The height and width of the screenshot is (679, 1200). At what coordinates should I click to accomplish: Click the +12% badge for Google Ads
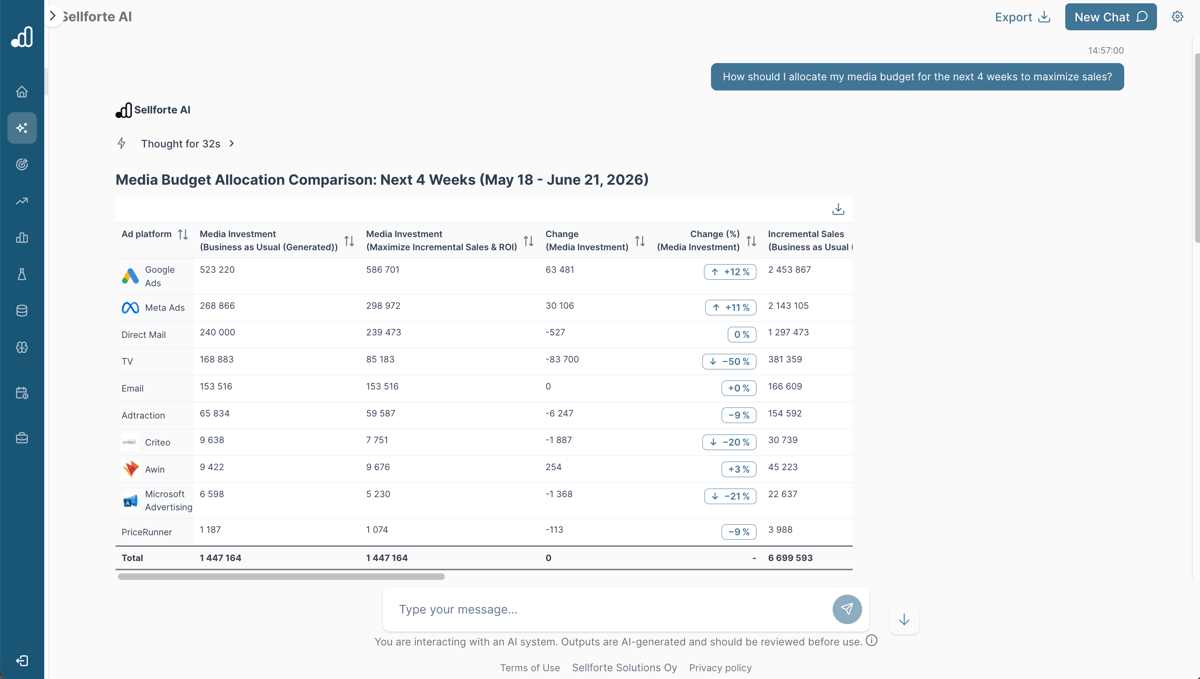(730, 272)
